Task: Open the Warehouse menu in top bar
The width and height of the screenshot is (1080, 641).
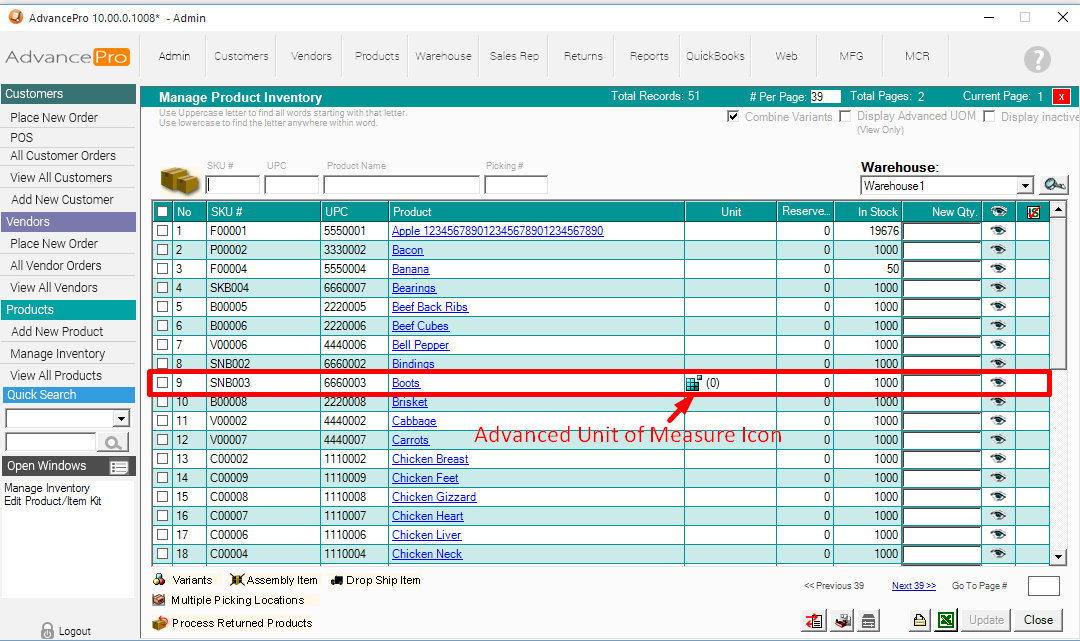Action: [x=443, y=56]
